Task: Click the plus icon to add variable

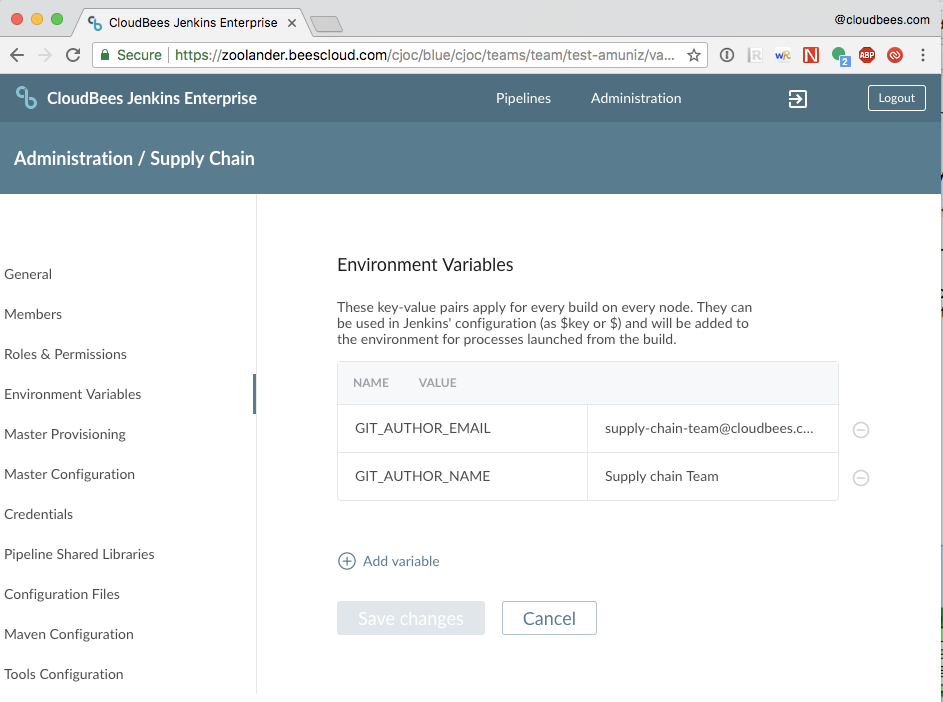Action: [x=346, y=561]
